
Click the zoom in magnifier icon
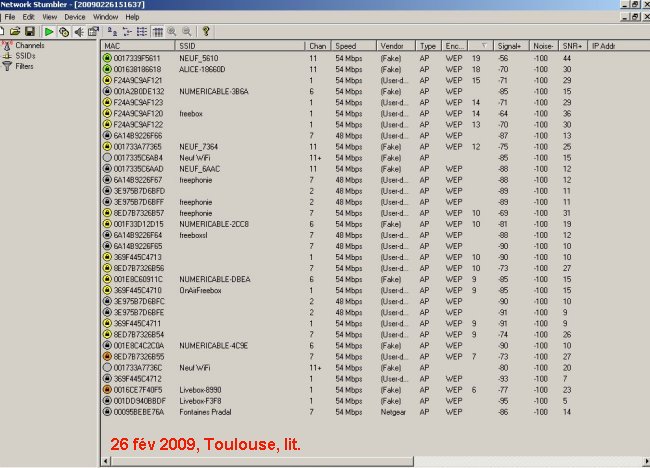click(x=172, y=32)
